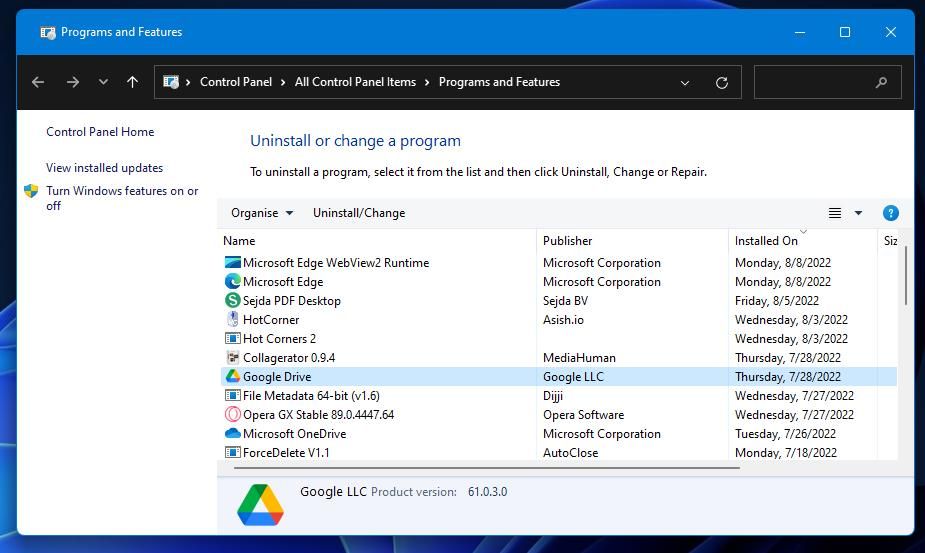
Task: Open the Organise dropdown menu
Action: coord(262,213)
